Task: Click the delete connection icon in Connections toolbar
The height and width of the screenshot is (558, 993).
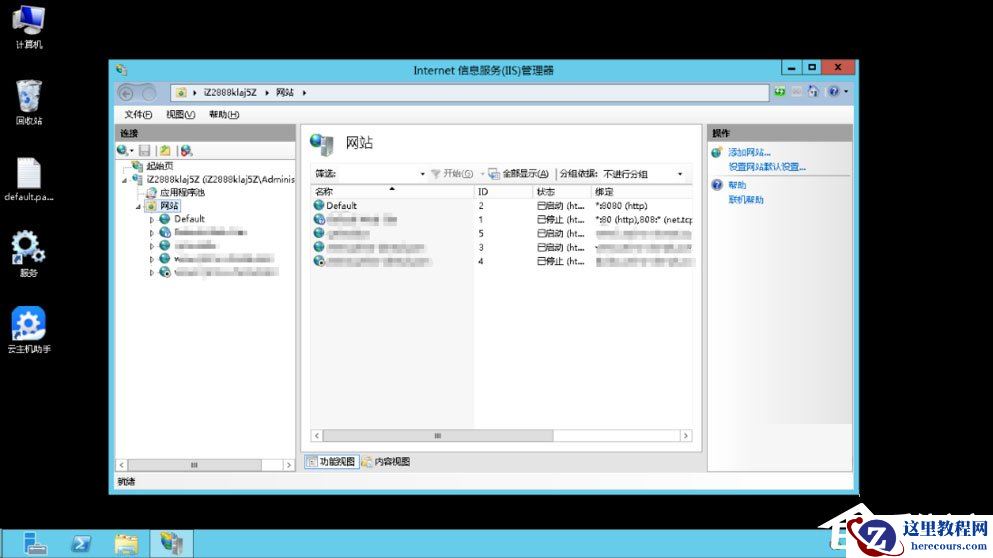Action: (x=186, y=151)
